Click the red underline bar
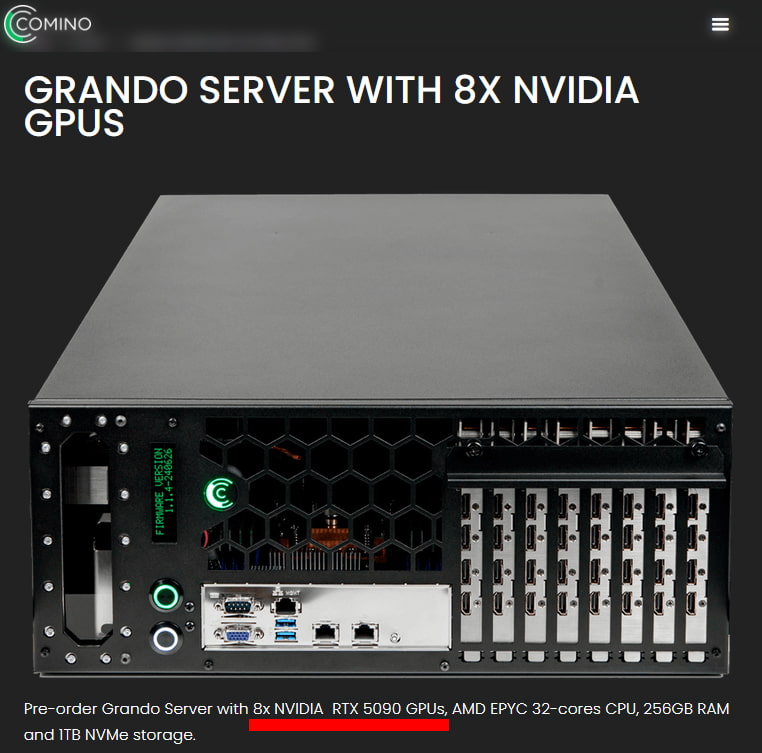 (349, 725)
